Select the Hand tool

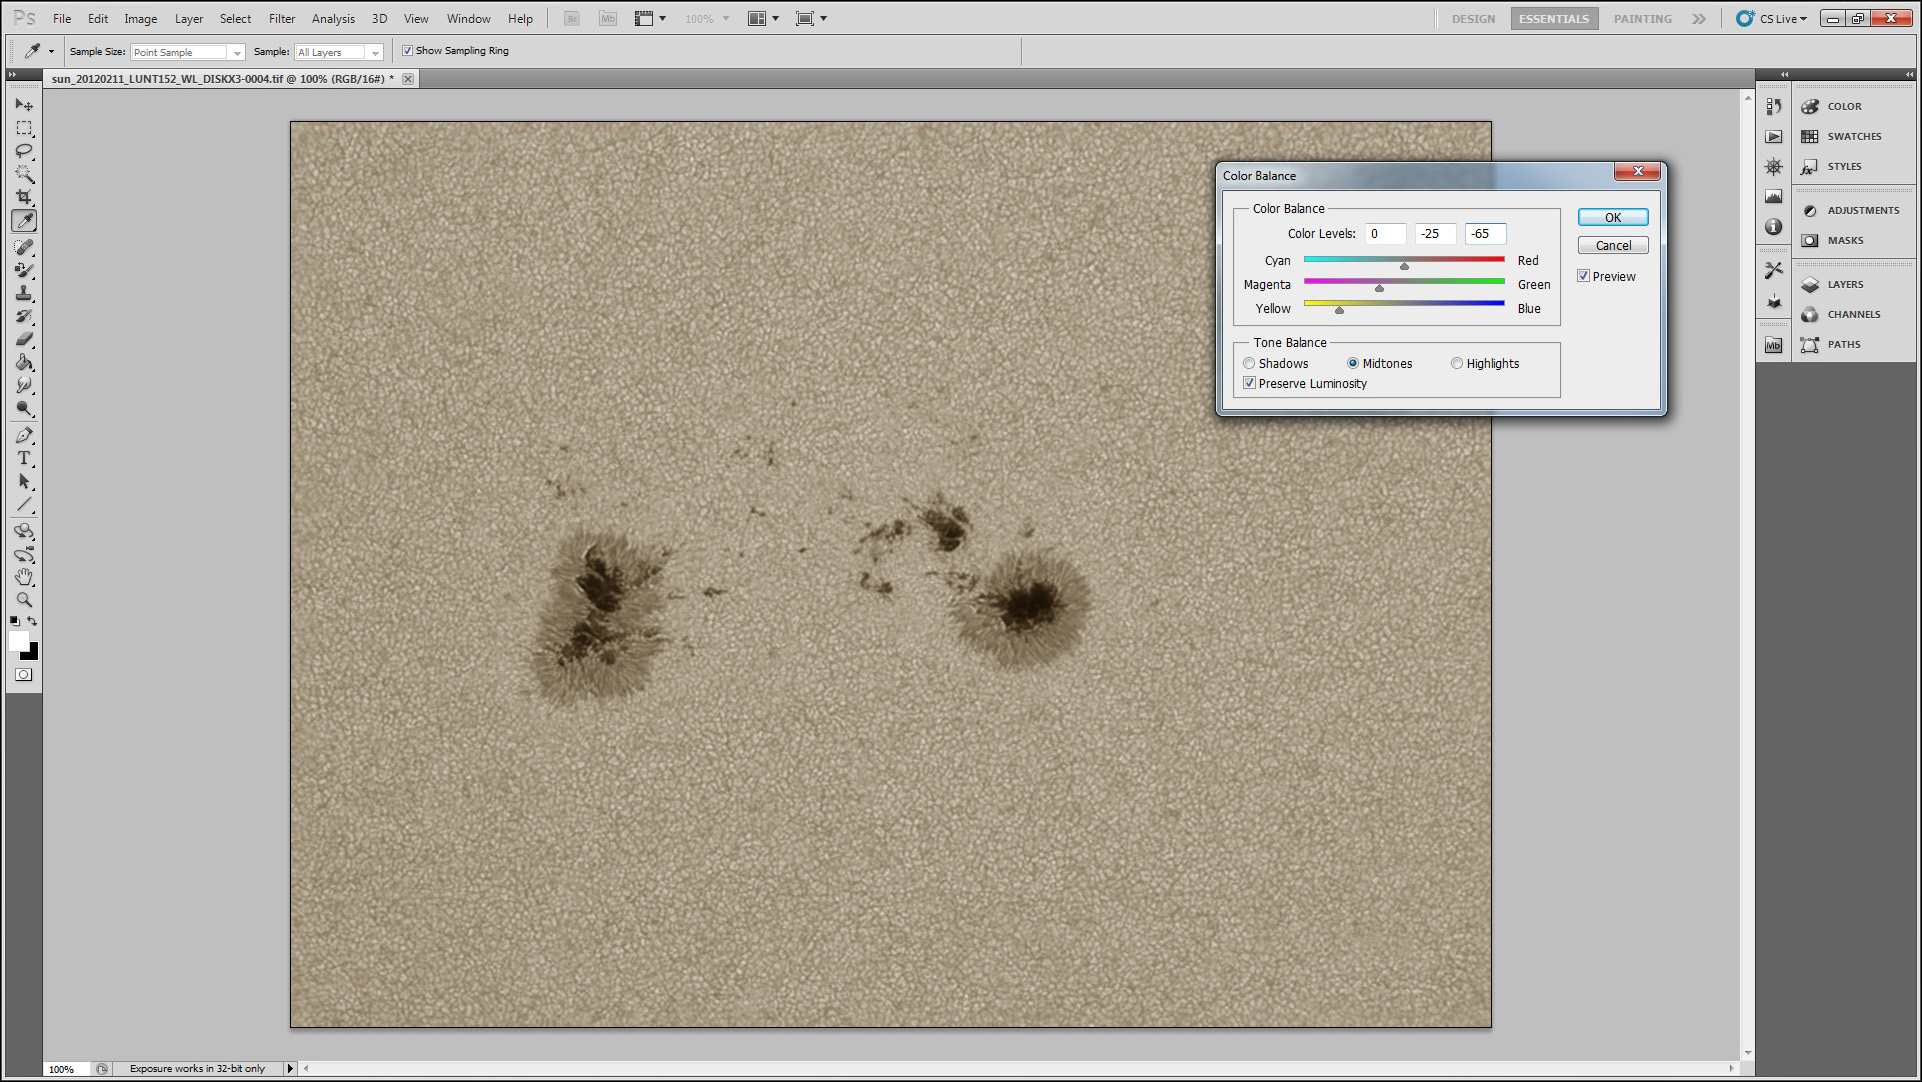[x=24, y=577]
